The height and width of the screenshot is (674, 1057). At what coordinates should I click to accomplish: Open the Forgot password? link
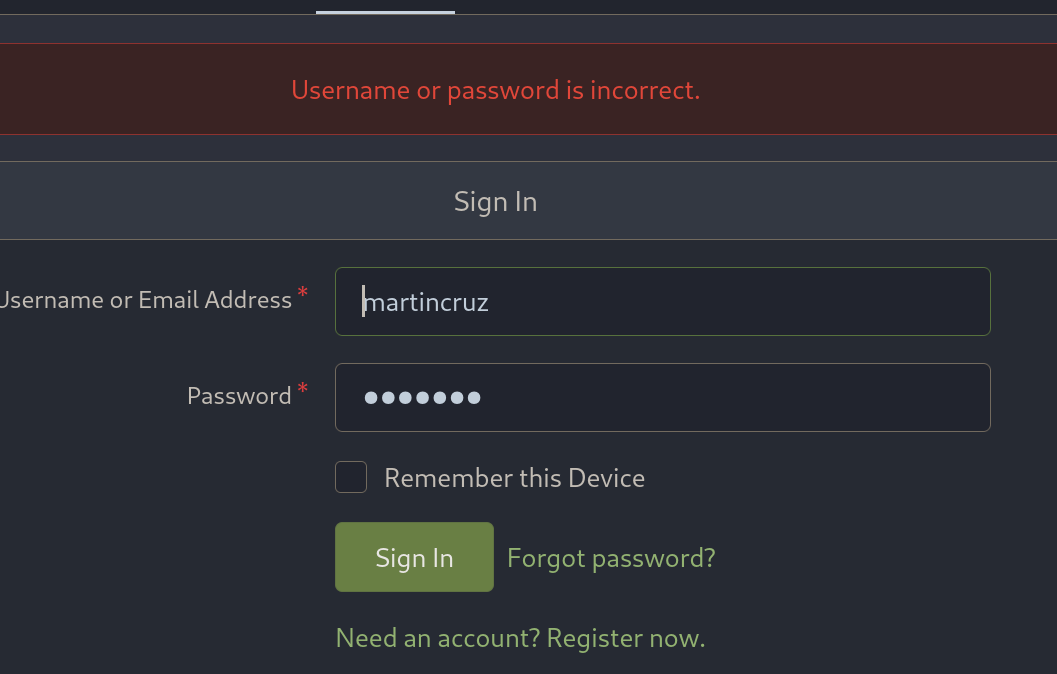[x=611, y=557]
